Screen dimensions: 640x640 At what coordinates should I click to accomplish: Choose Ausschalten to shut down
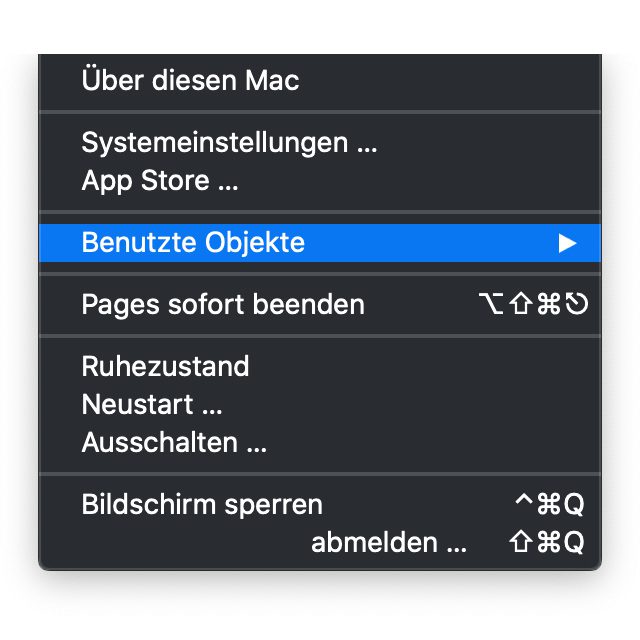click(x=174, y=442)
